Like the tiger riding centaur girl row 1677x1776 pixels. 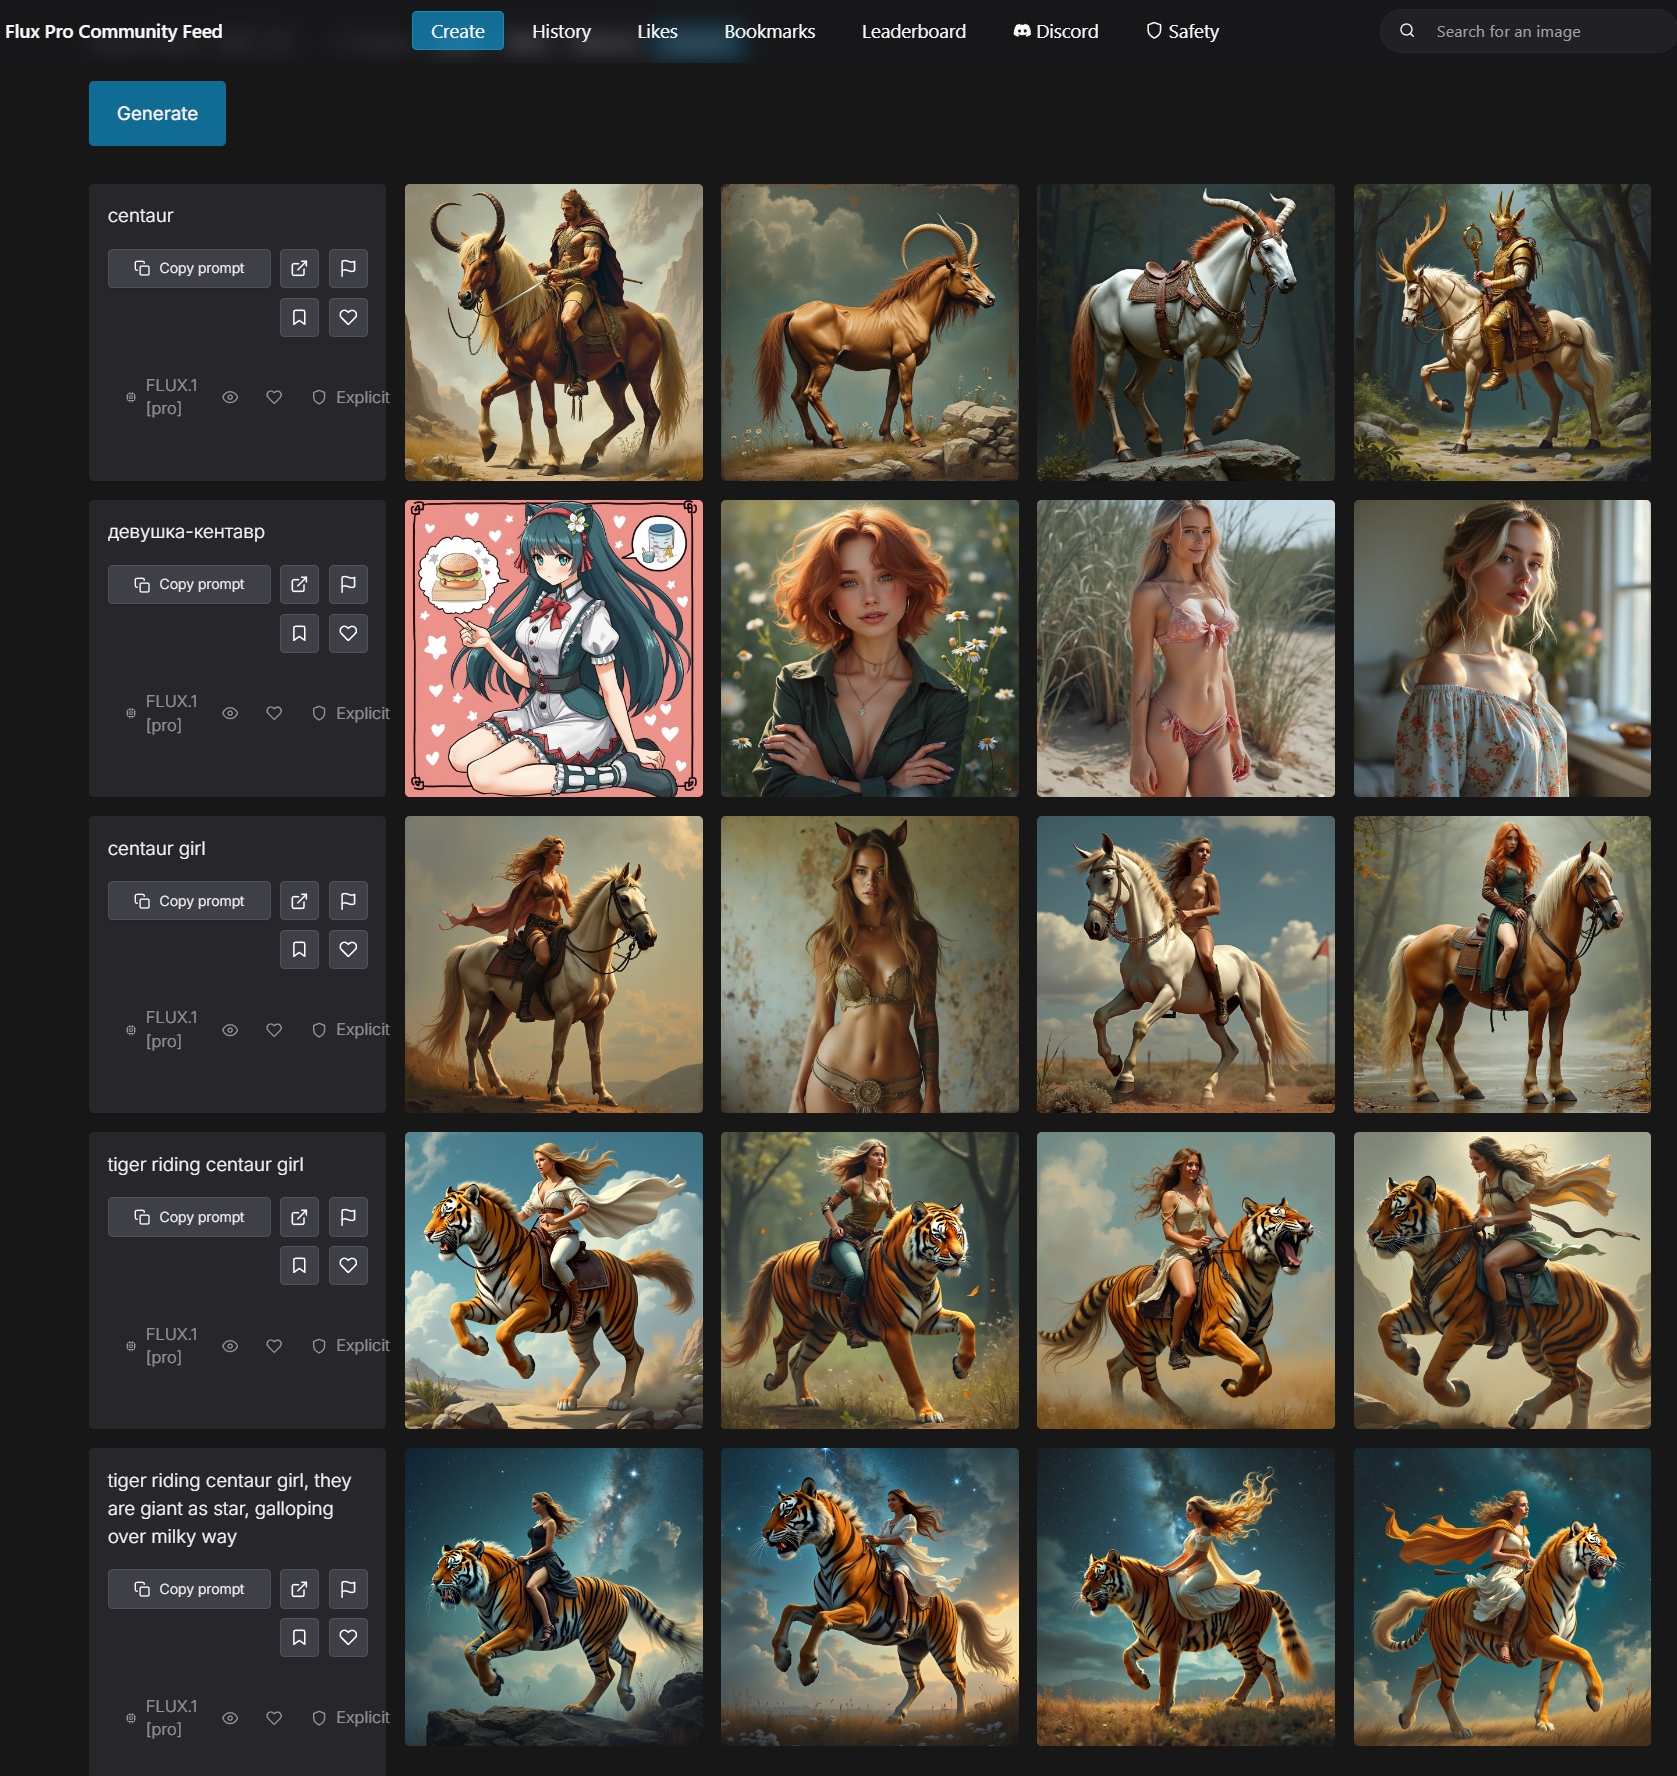click(x=348, y=1266)
